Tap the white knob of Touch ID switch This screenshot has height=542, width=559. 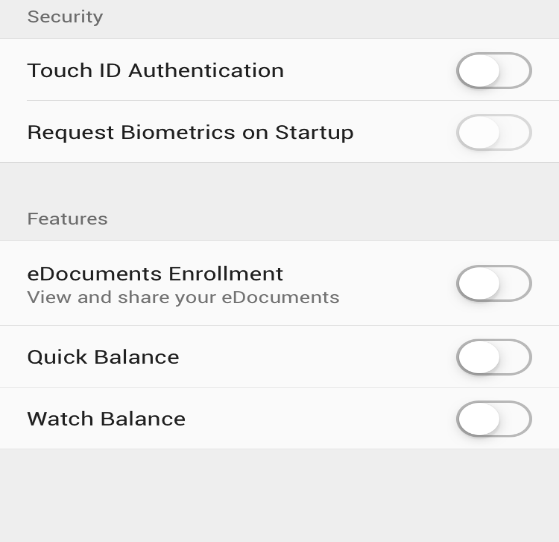pos(479,70)
